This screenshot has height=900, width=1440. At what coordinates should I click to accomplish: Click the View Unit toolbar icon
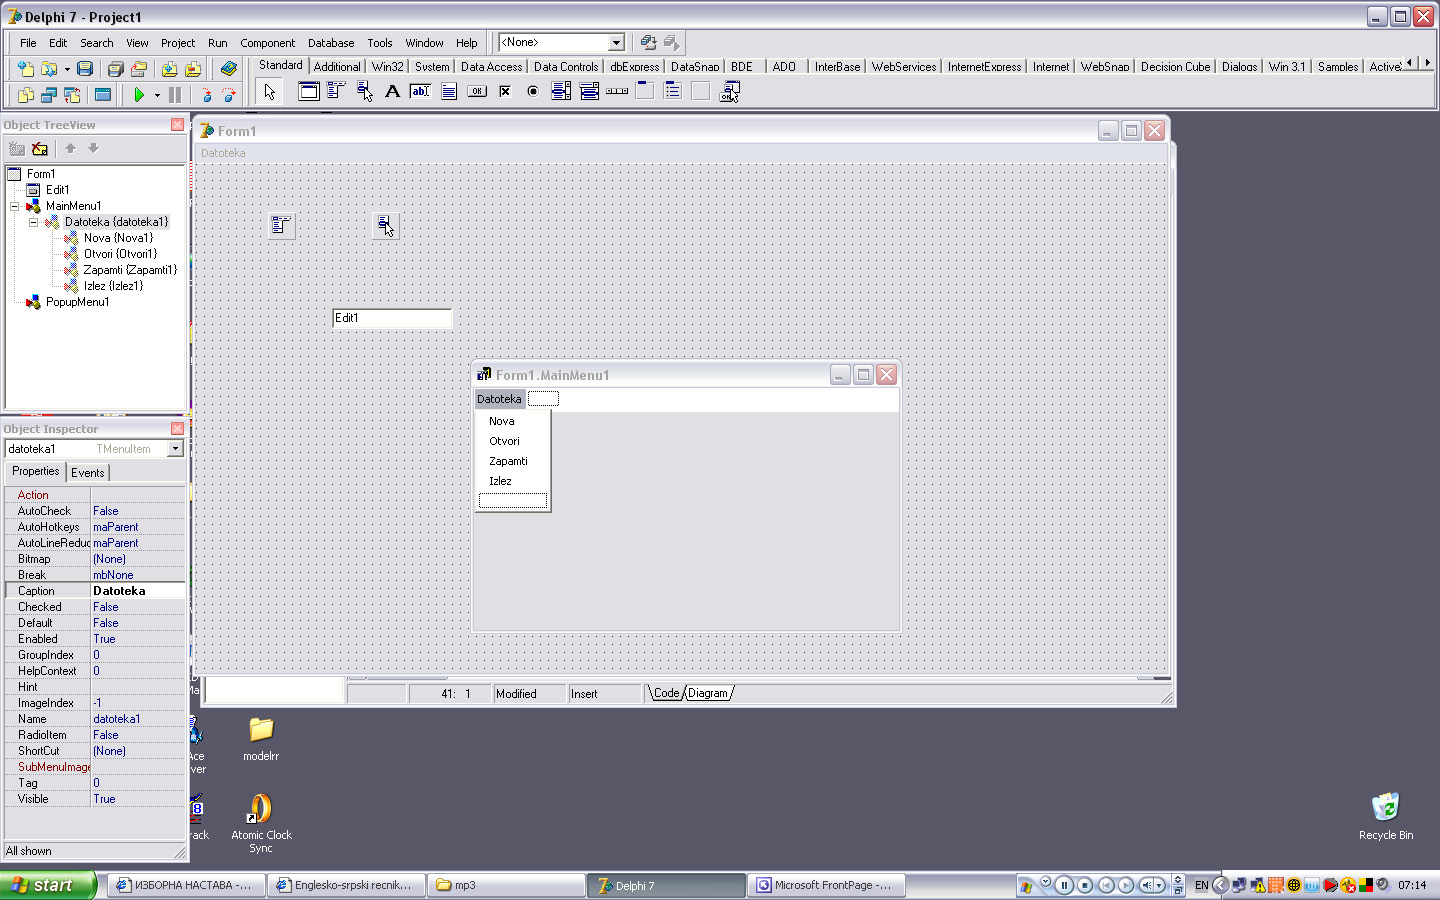click(25, 95)
